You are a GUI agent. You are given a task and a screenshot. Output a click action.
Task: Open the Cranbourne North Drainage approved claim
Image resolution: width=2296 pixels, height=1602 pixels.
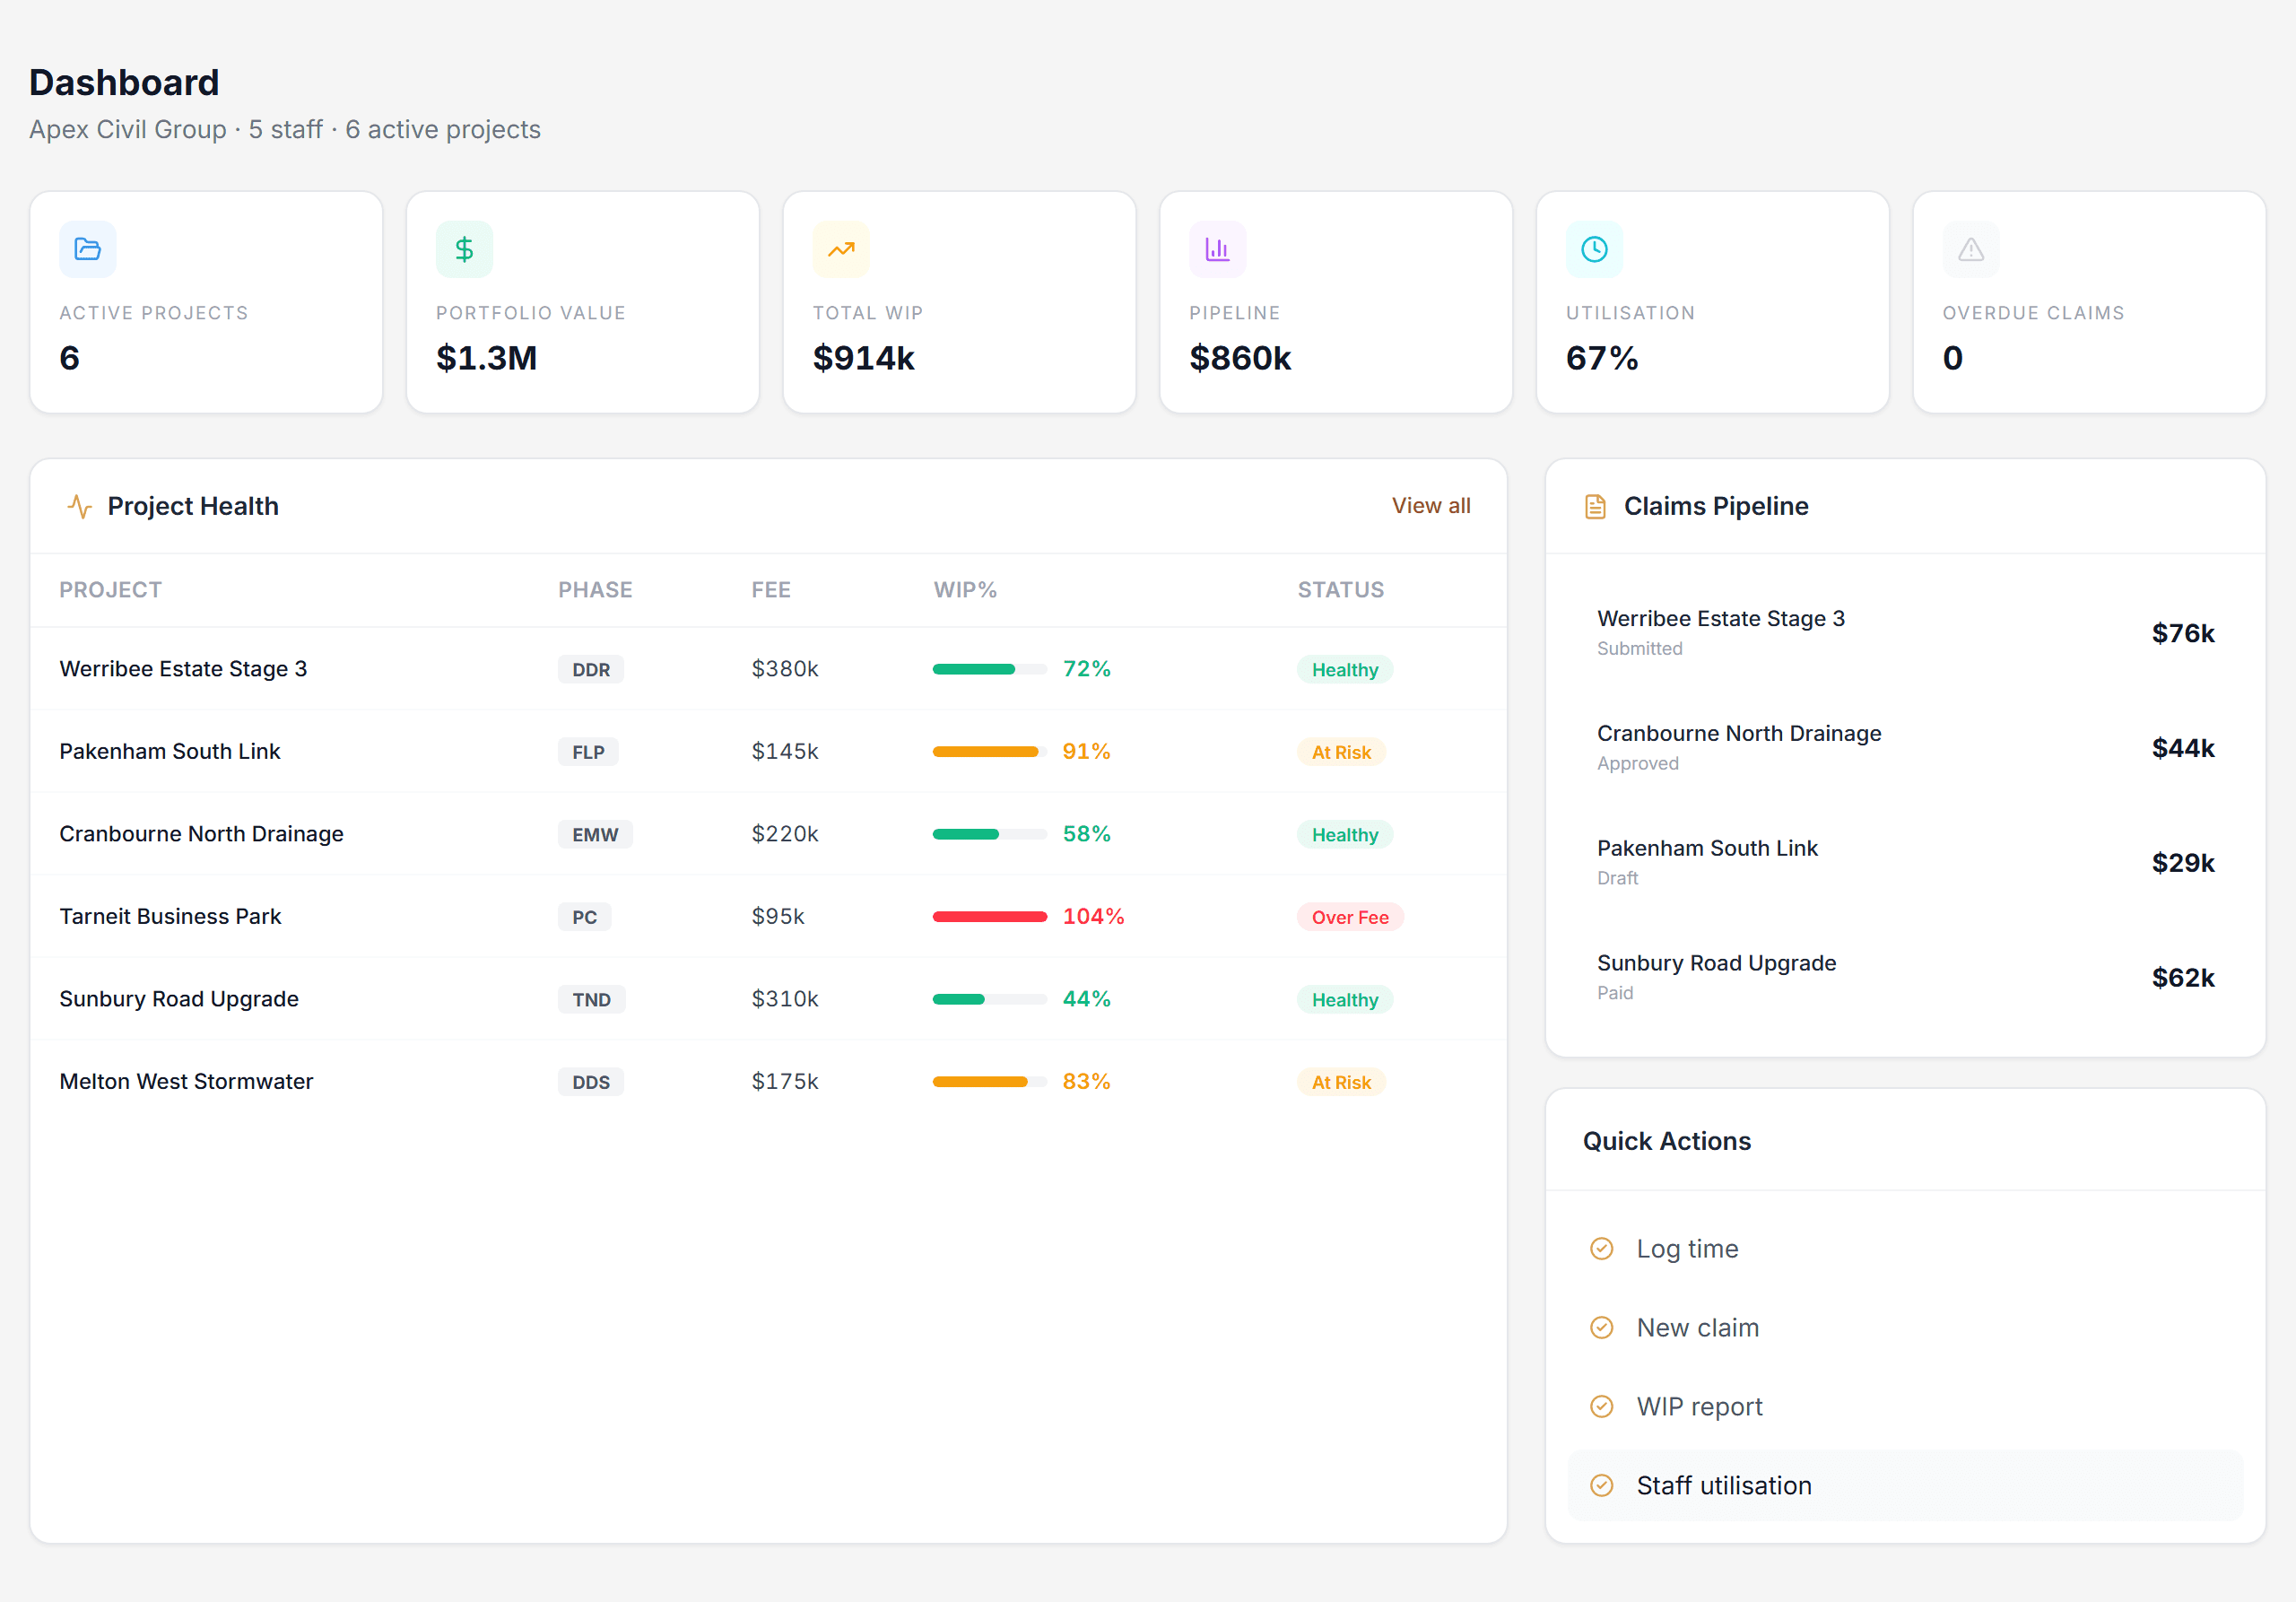1905,748
